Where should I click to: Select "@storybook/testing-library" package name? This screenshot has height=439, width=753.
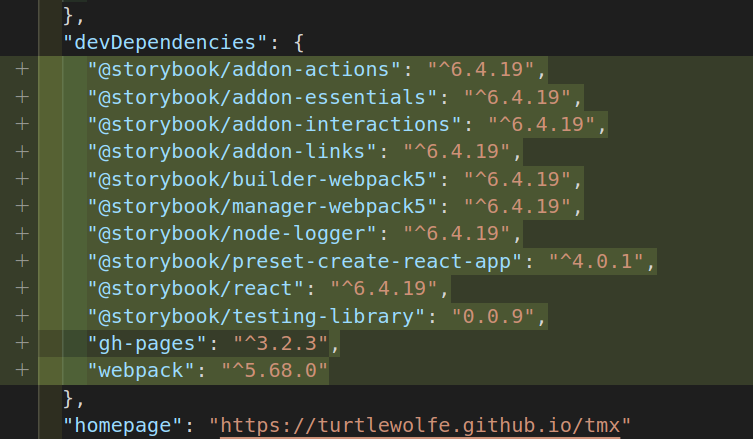(x=255, y=316)
